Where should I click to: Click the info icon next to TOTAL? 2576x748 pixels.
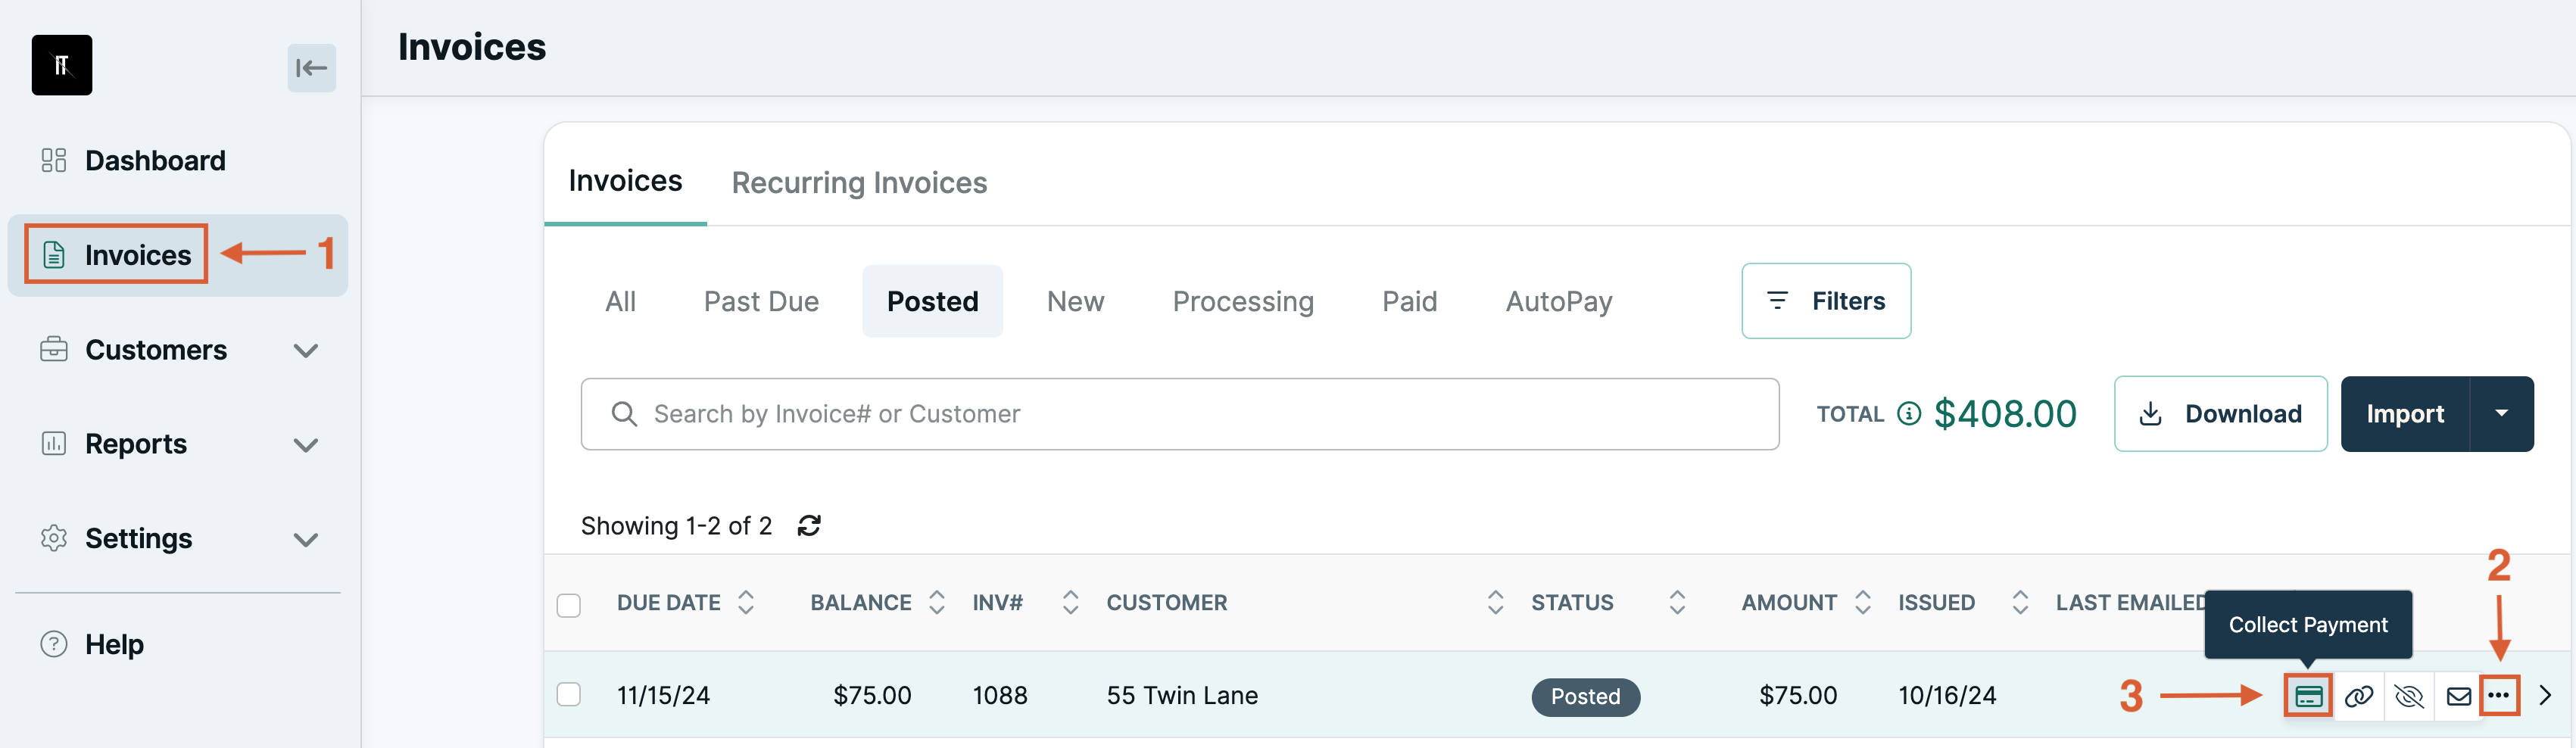1908,414
